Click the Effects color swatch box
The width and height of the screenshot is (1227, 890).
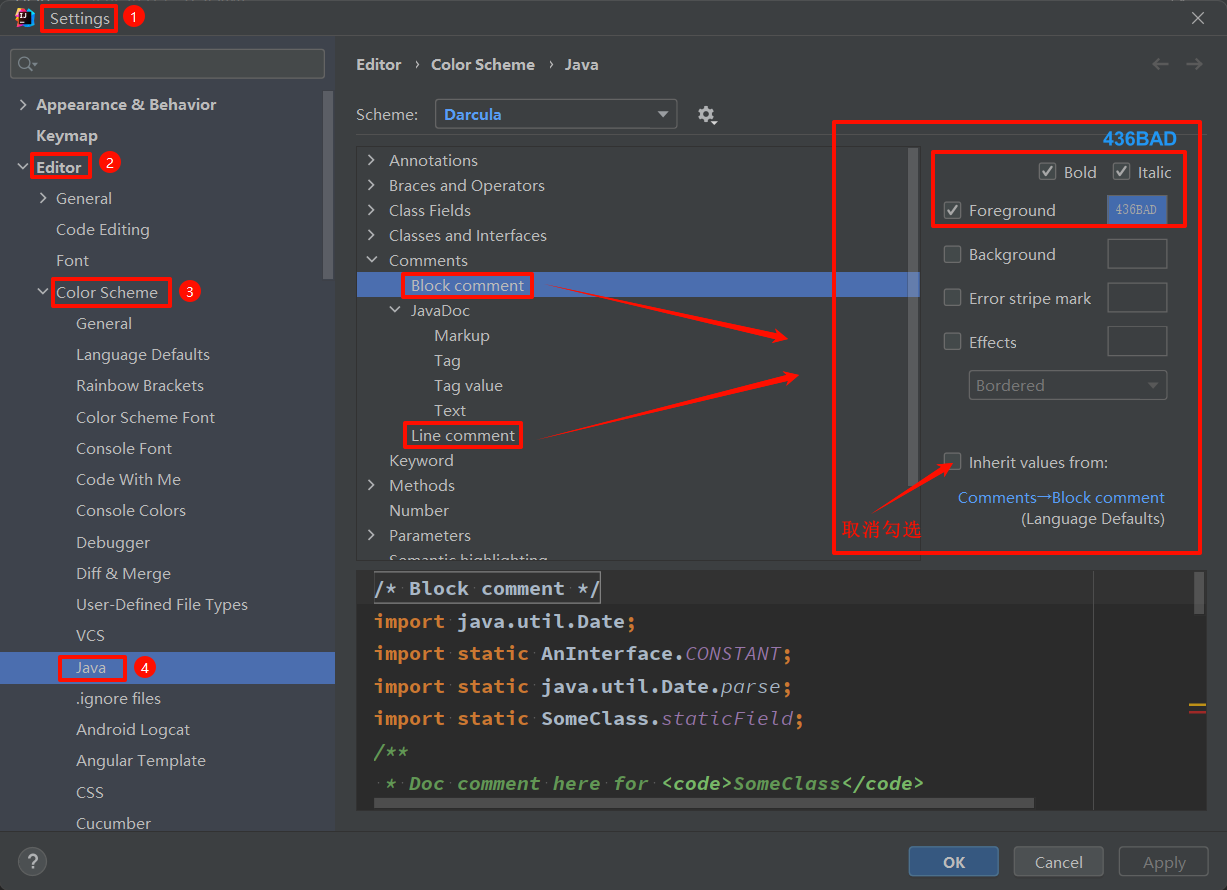(1137, 342)
